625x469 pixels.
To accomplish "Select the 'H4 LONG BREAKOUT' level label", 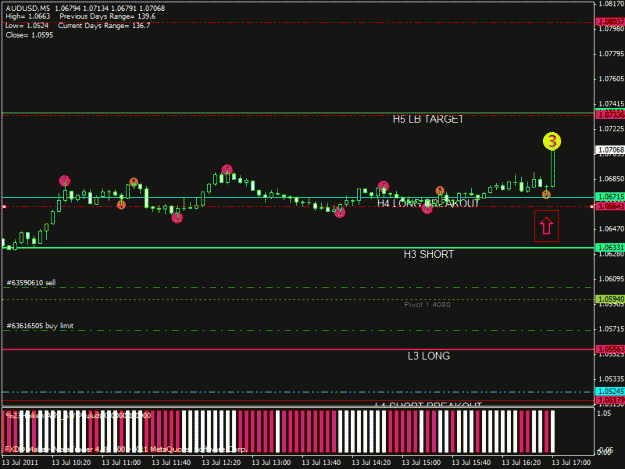I will point(428,203).
